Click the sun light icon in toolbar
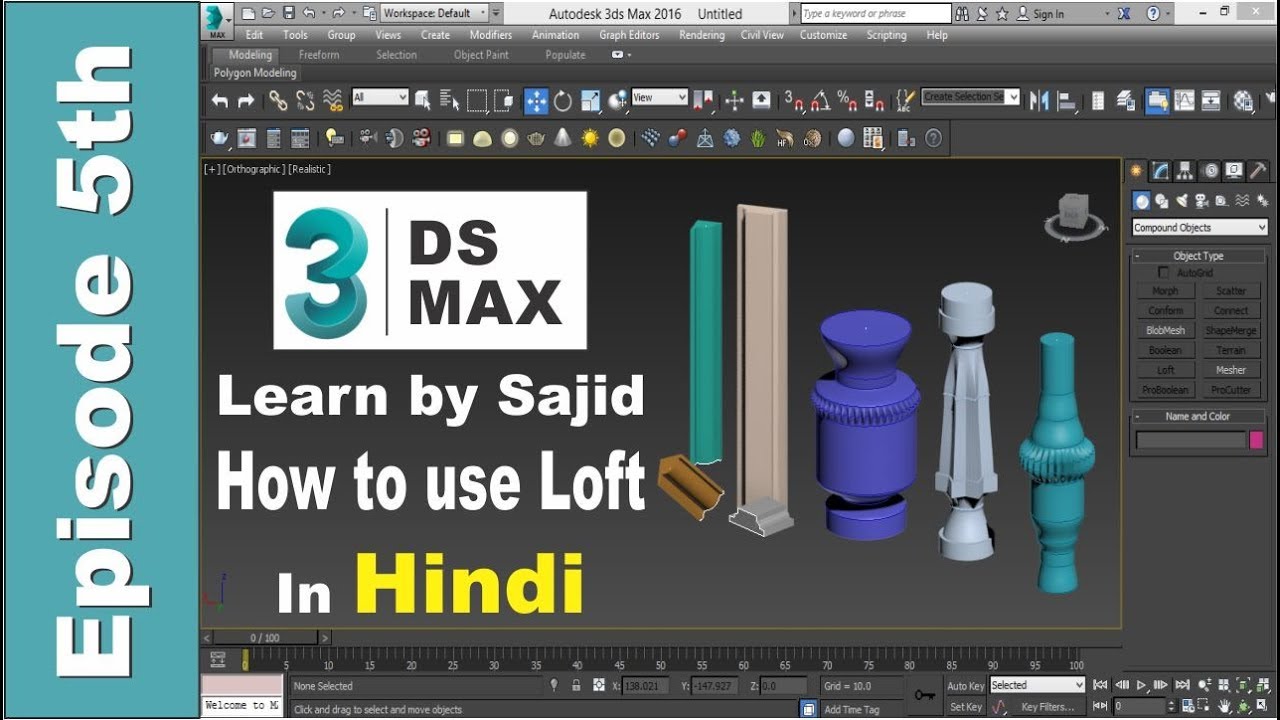This screenshot has height=720, width=1280. tap(590, 138)
